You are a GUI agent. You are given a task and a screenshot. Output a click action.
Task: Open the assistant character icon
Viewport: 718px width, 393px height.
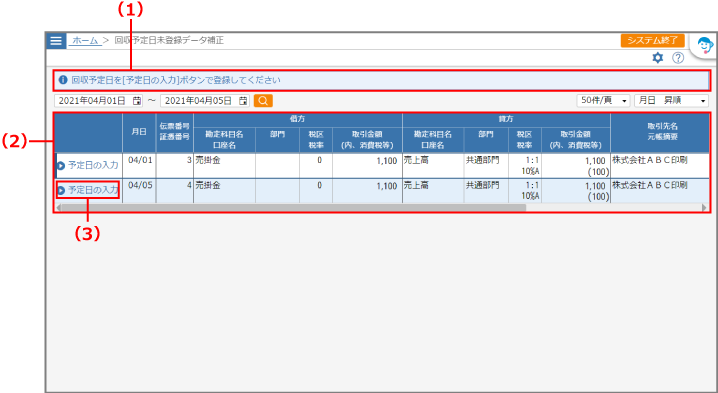(704, 46)
